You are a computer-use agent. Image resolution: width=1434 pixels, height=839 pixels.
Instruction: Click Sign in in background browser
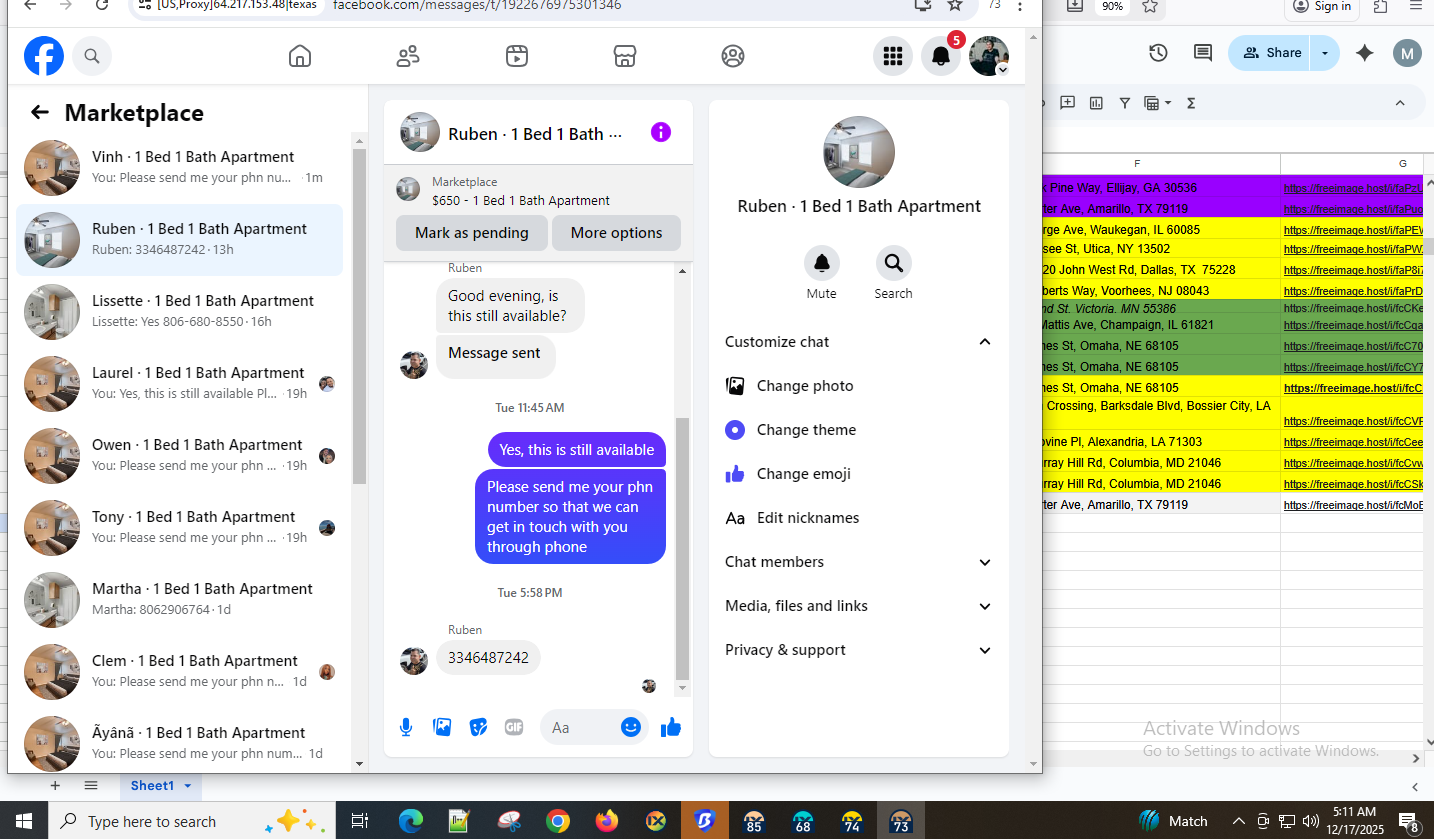coord(1322,6)
